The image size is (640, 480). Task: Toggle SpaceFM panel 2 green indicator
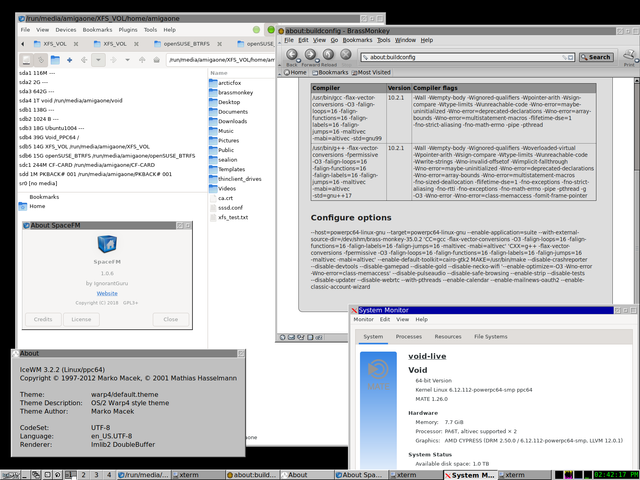[271, 30]
